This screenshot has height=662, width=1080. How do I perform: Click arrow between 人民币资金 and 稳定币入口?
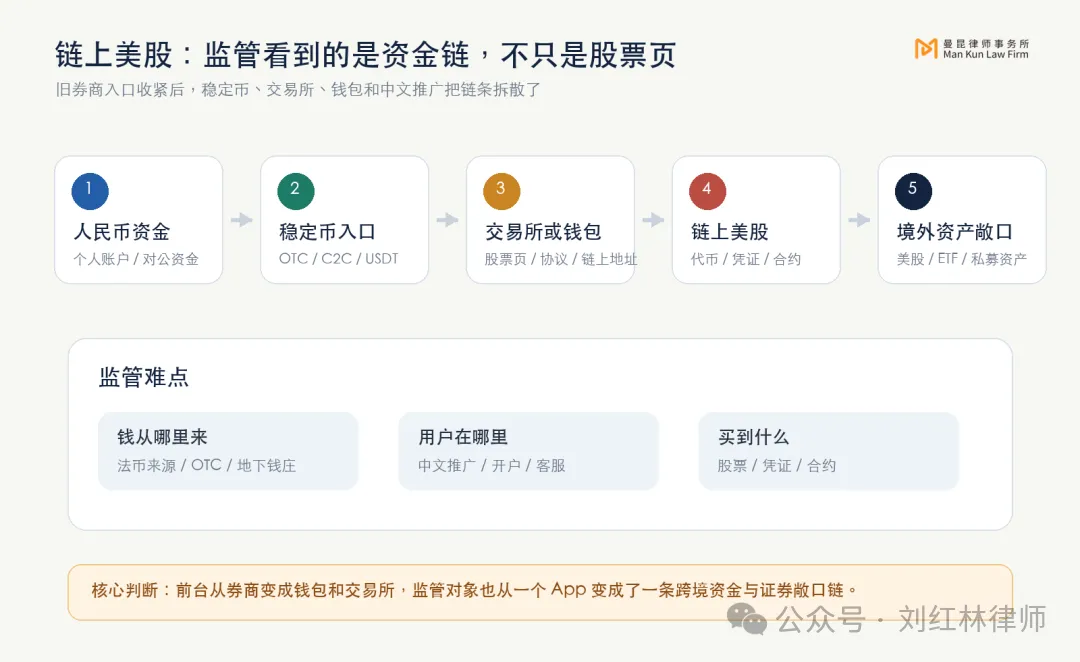click(242, 220)
